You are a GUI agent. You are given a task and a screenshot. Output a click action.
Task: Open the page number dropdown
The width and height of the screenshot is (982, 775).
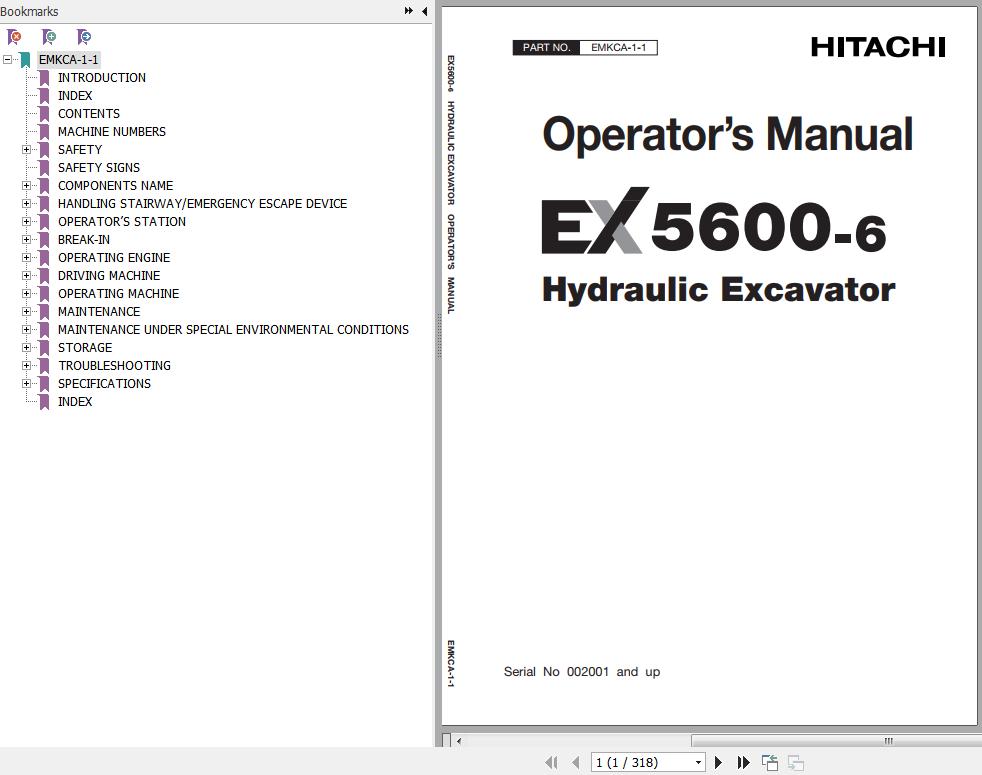[x=698, y=762]
